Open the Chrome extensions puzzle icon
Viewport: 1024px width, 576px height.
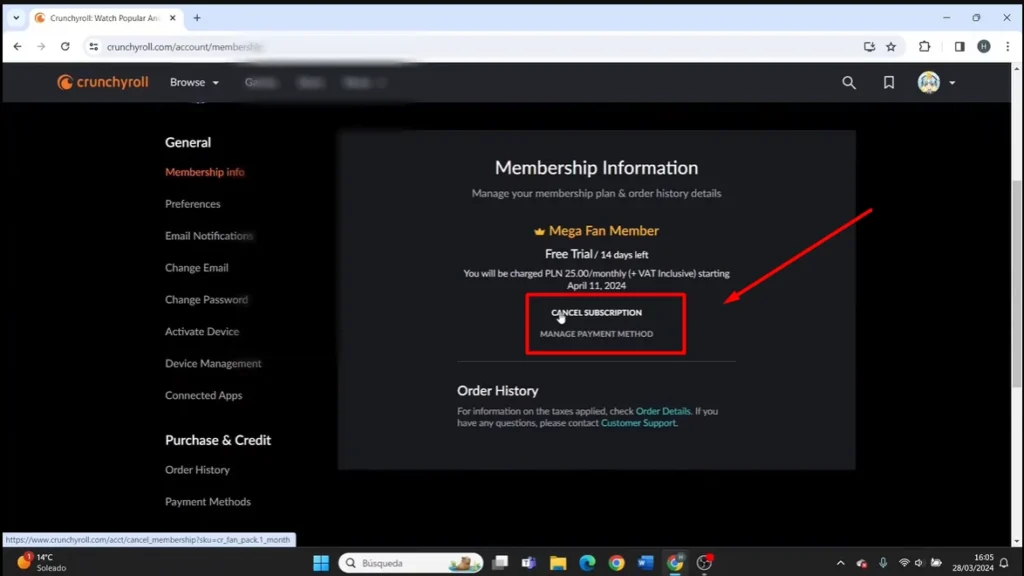tap(924, 46)
